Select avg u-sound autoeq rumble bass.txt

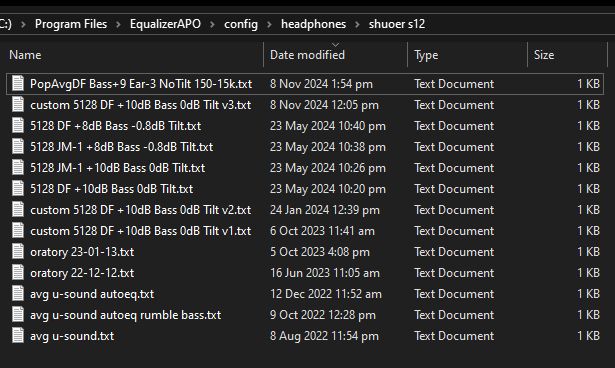coord(126,315)
